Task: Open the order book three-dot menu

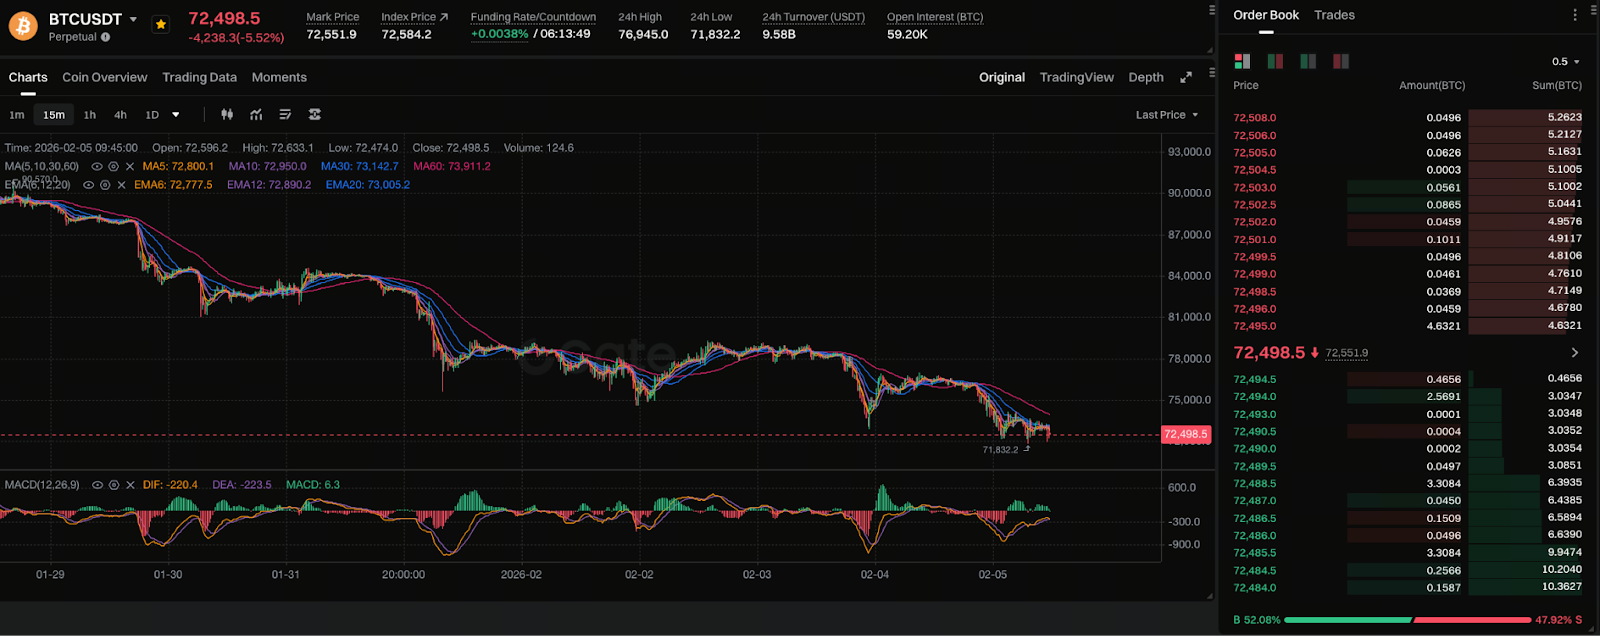Action: tap(1575, 15)
